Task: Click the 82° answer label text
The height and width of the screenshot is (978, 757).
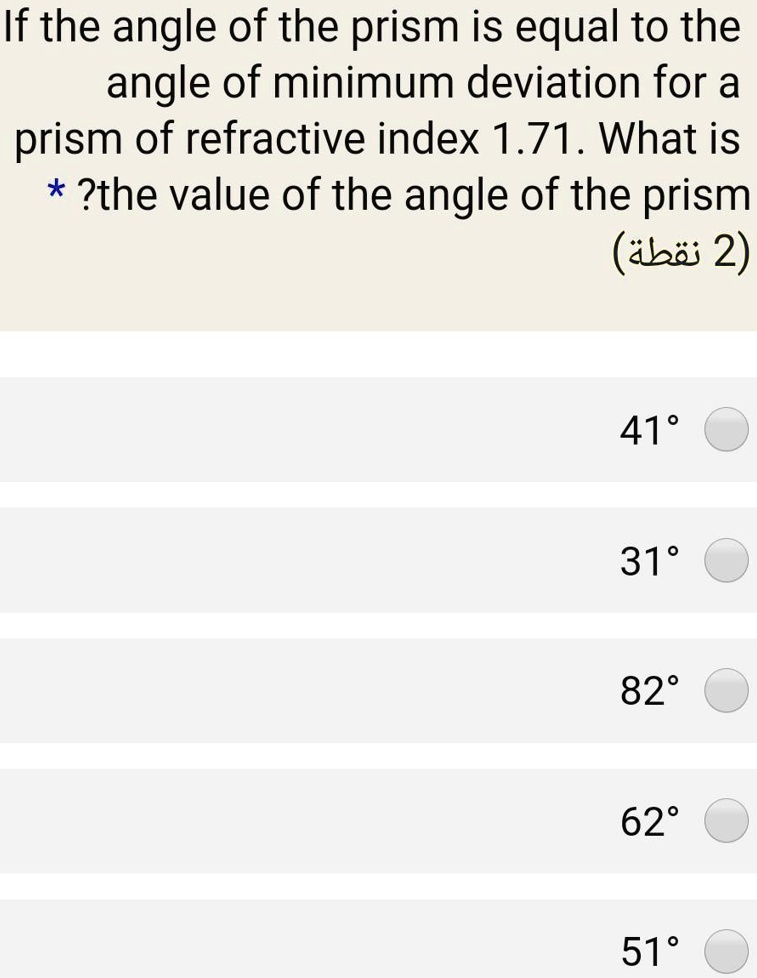Action: (648, 691)
